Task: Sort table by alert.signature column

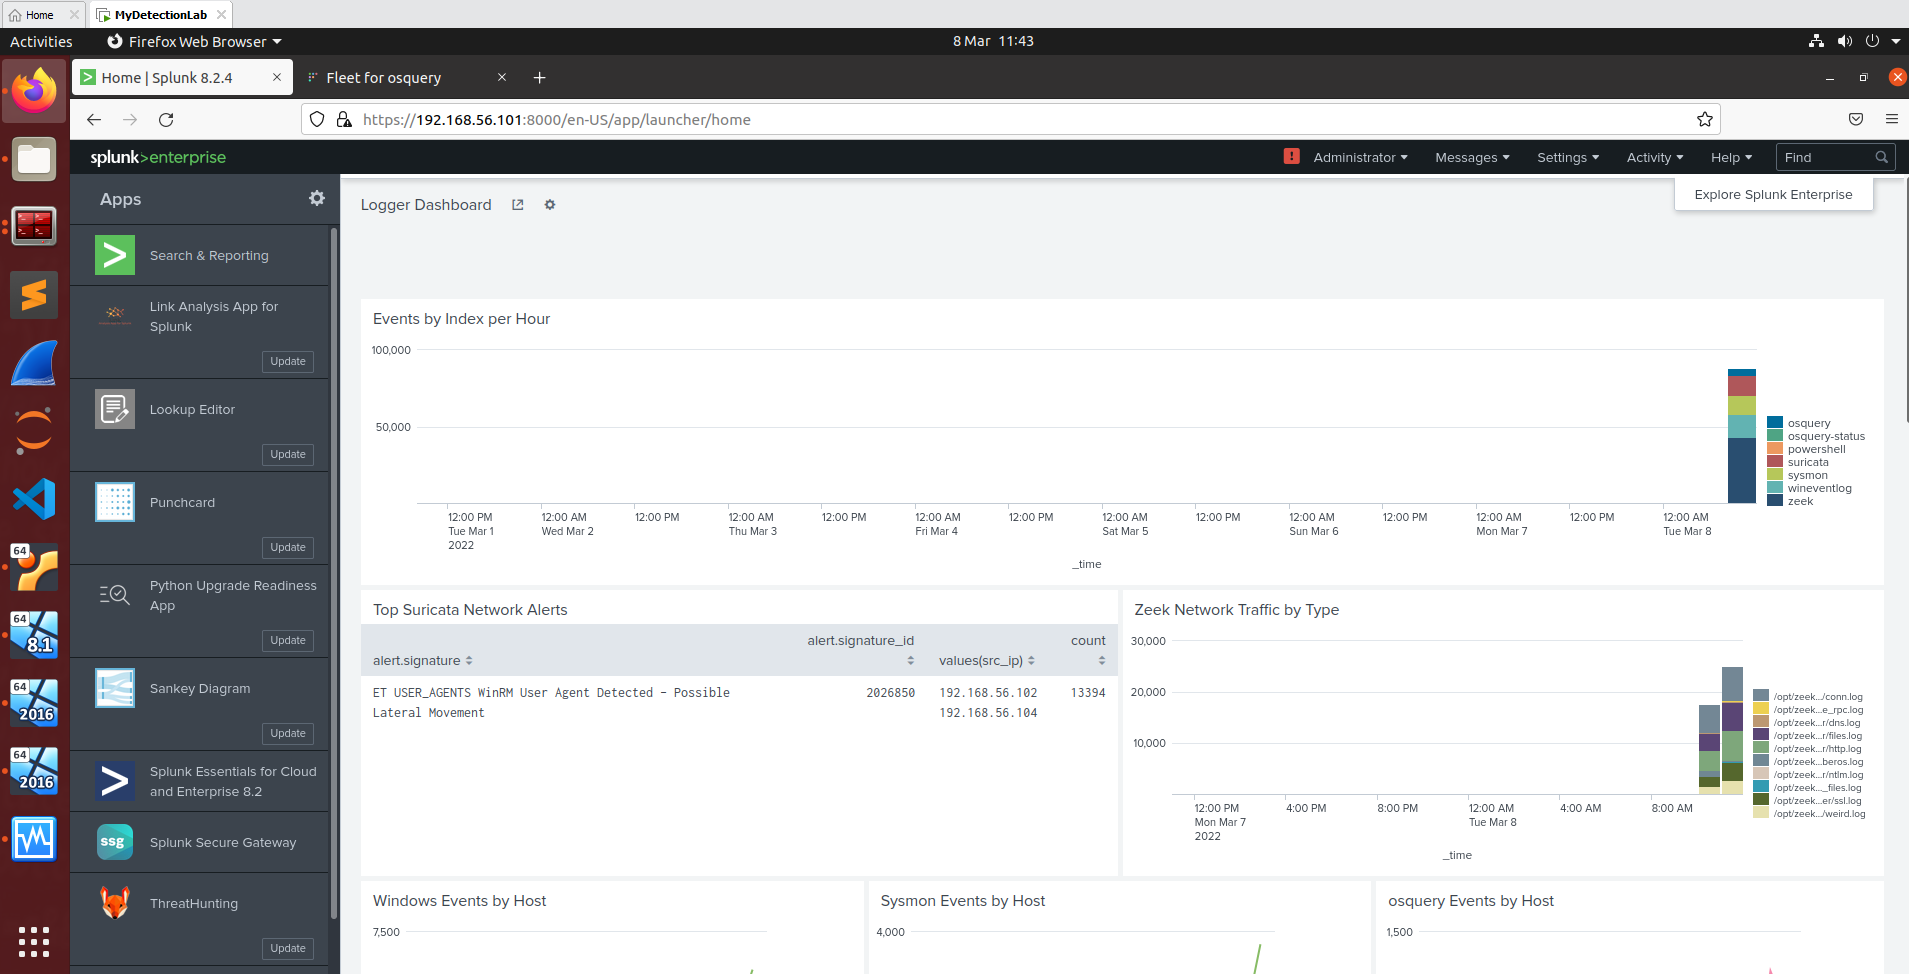Action: pos(422,660)
